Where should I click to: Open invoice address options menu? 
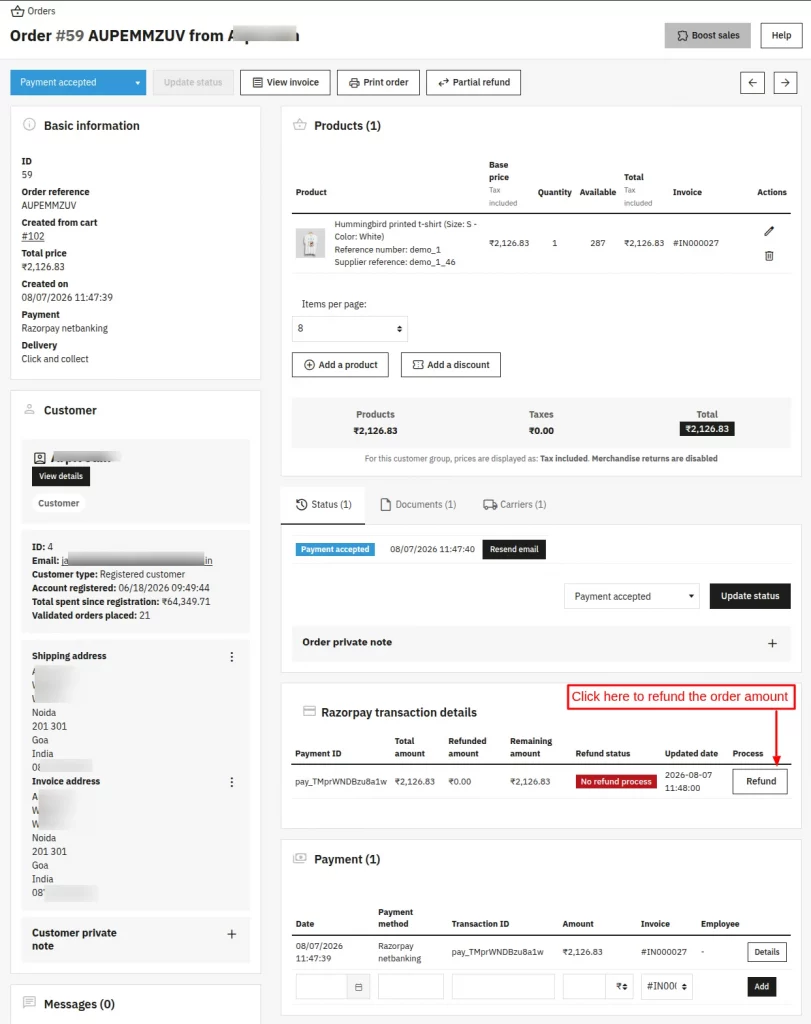(231, 782)
